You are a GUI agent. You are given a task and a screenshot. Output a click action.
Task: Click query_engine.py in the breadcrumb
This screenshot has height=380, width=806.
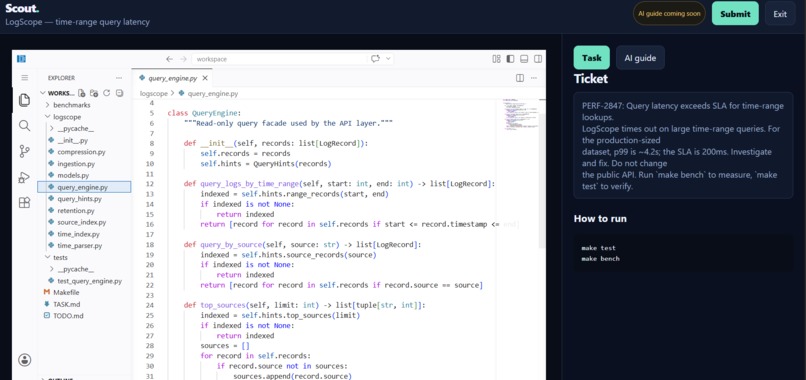coord(213,94)
